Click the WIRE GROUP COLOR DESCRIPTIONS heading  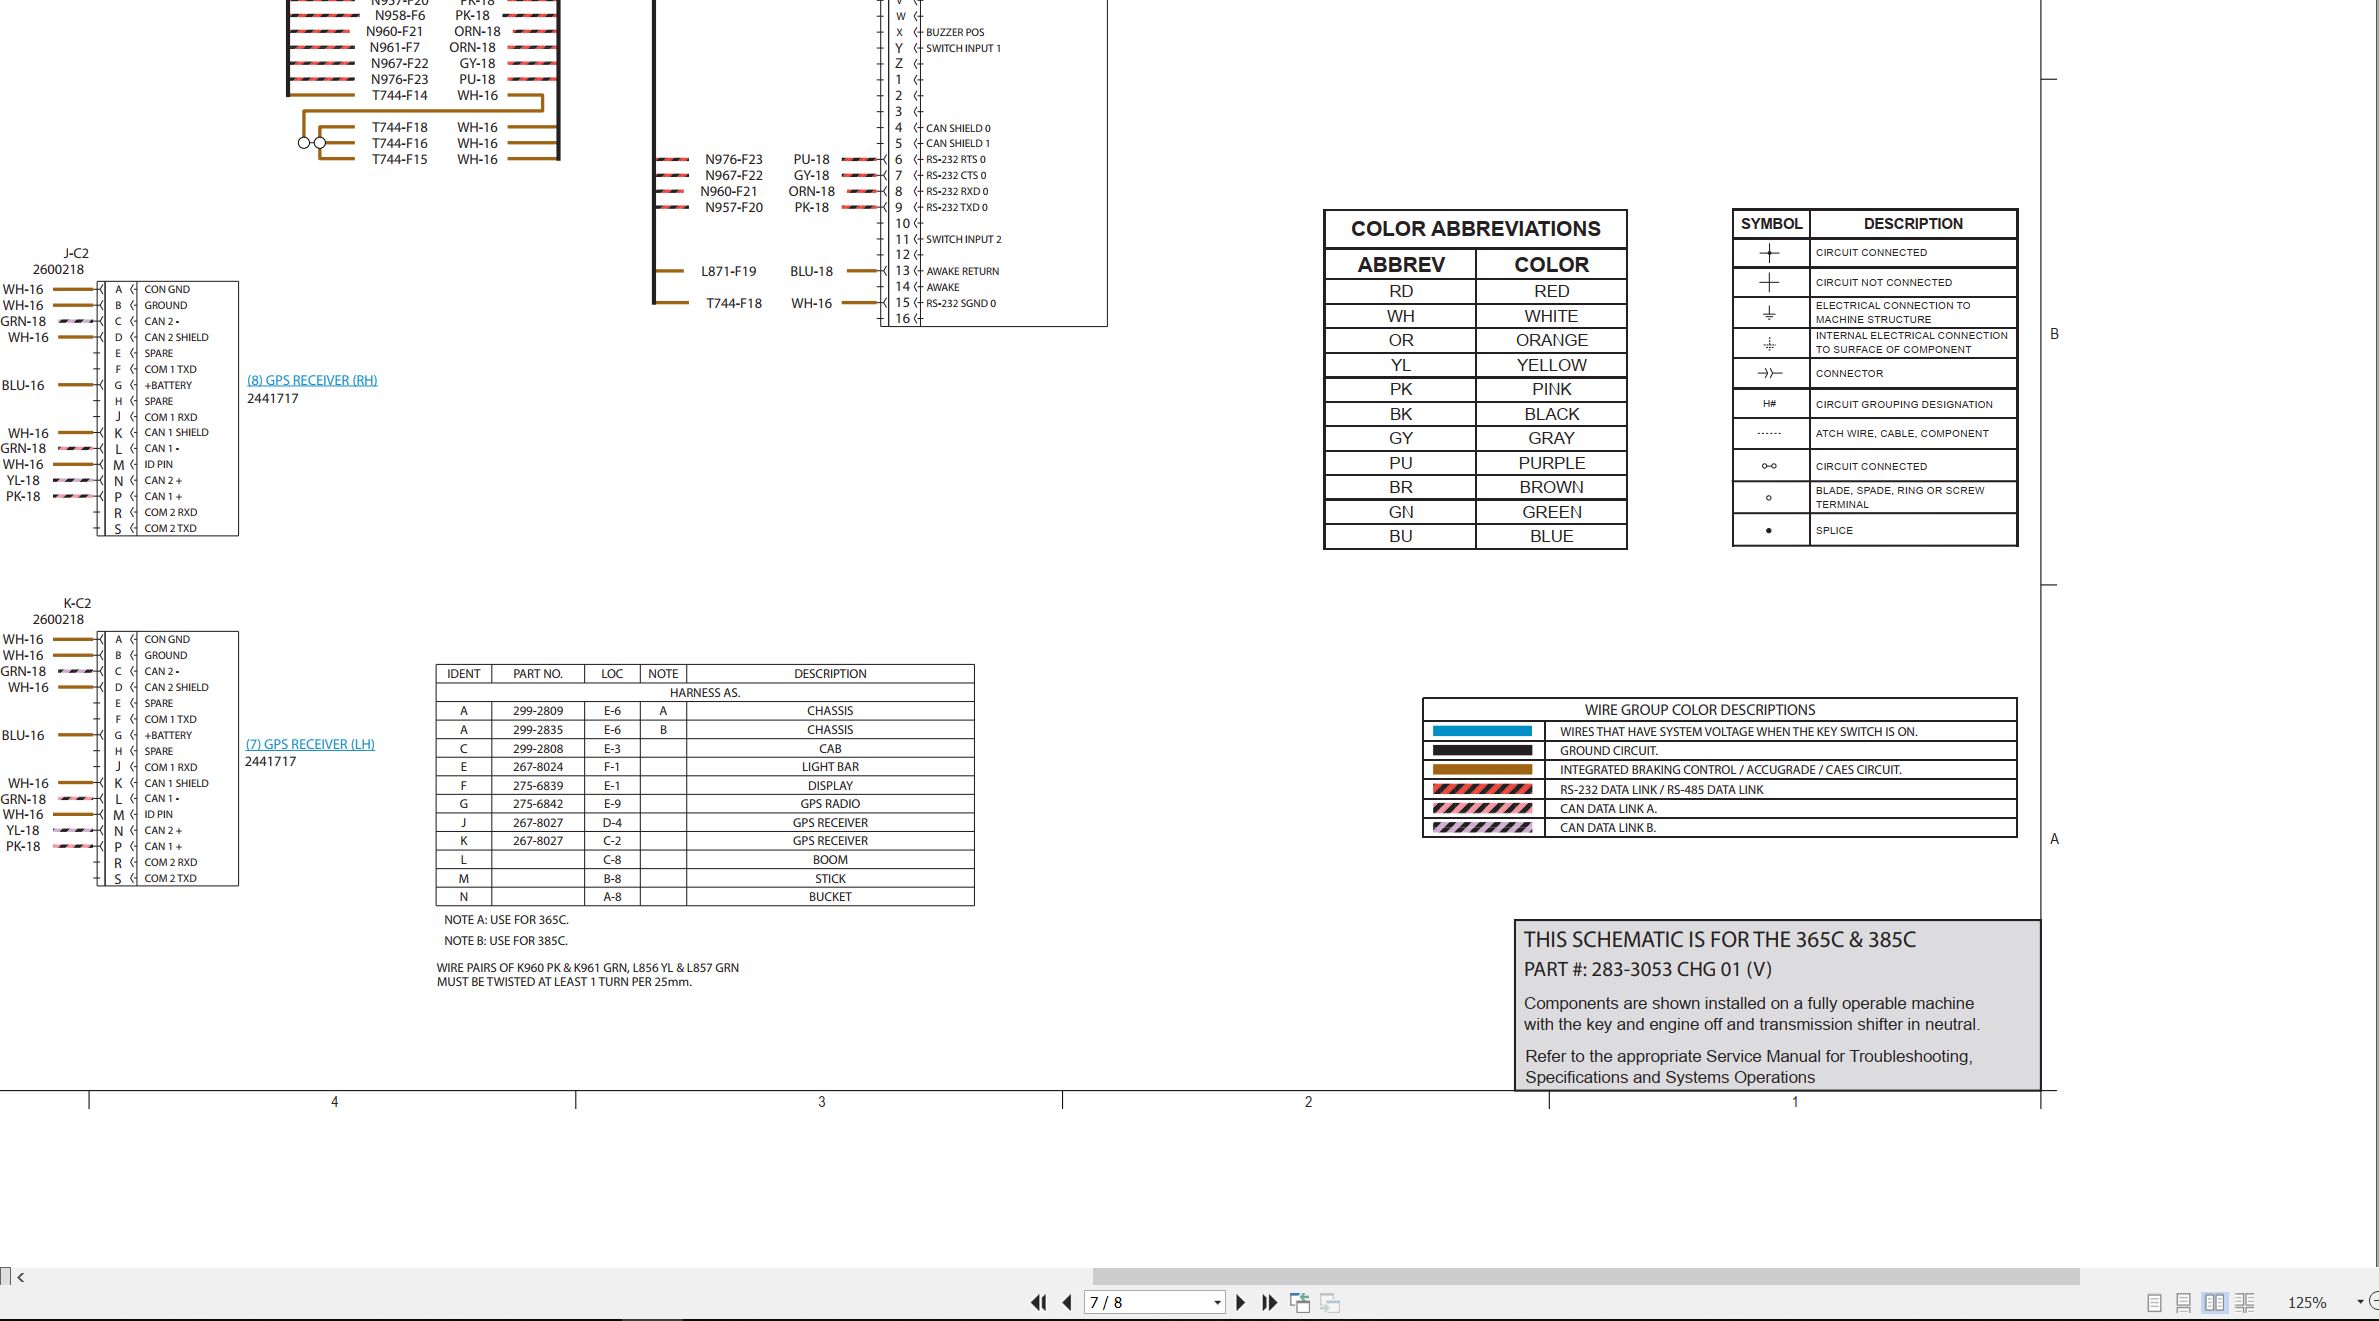click(1699, 710)
